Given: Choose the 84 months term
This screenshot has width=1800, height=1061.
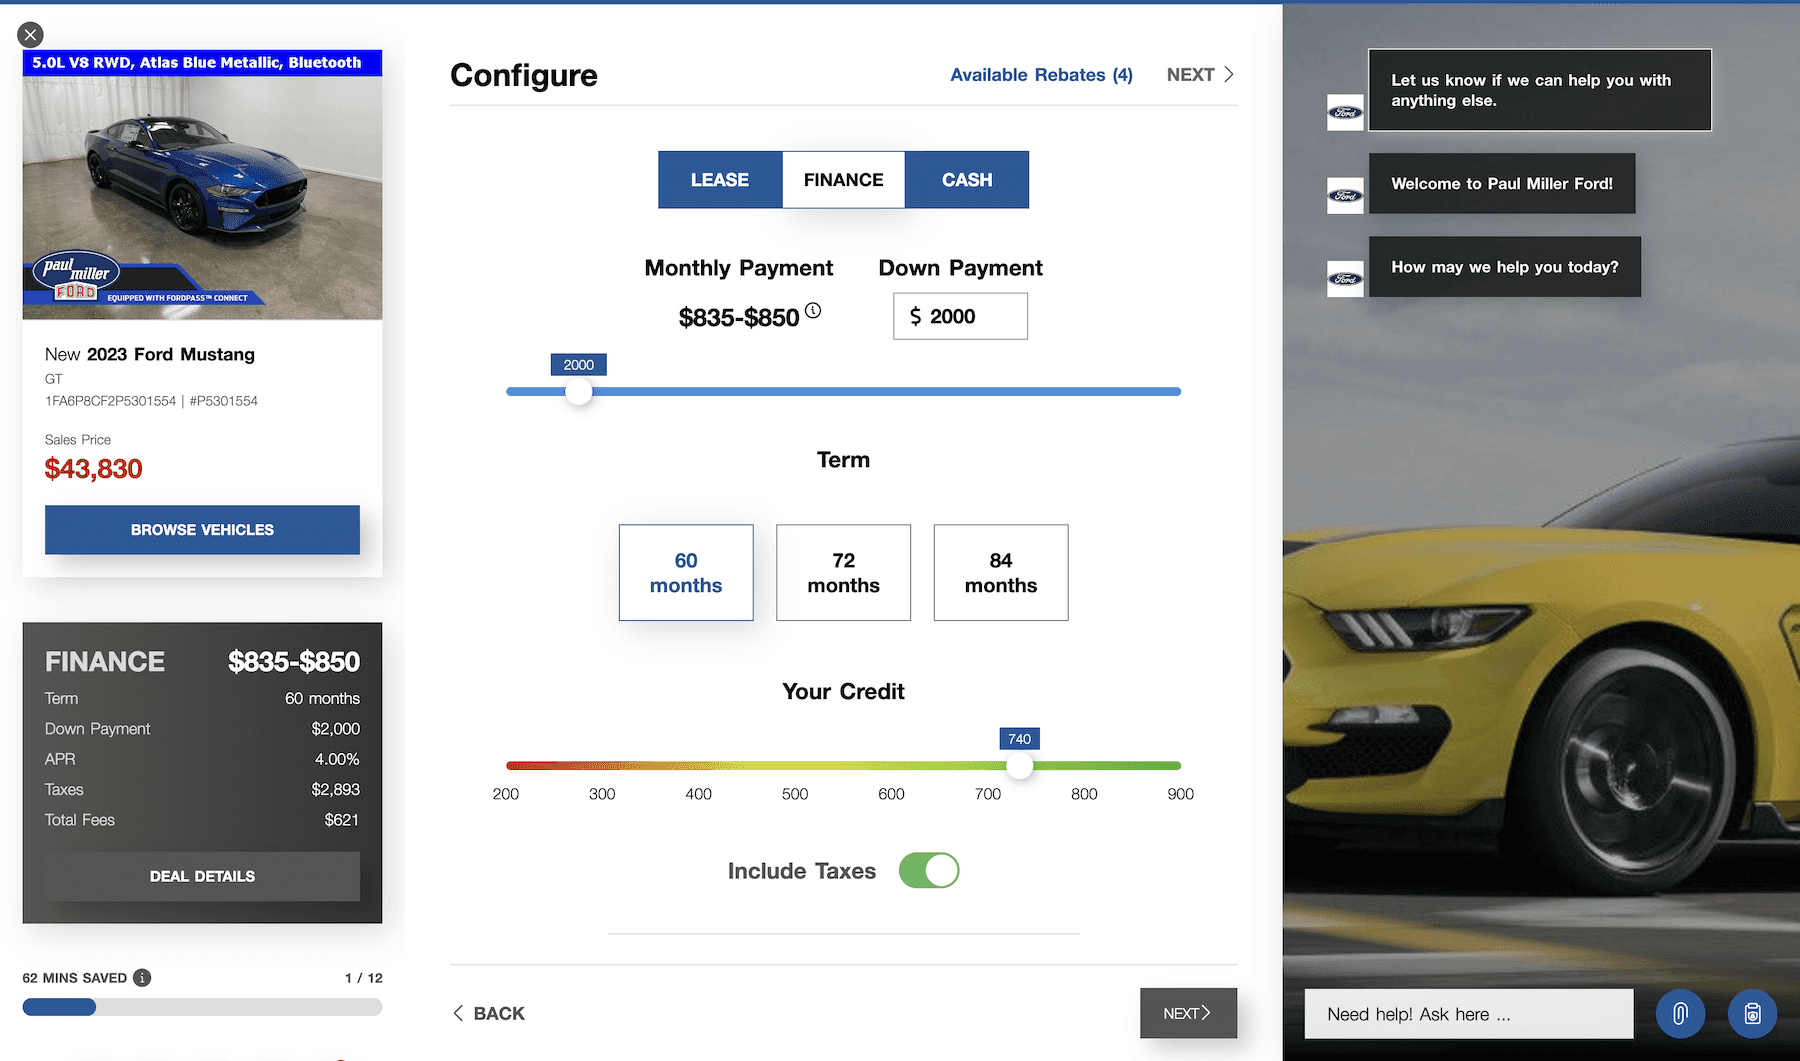Looking at the screenshot, I should (x=1001, y=573).
